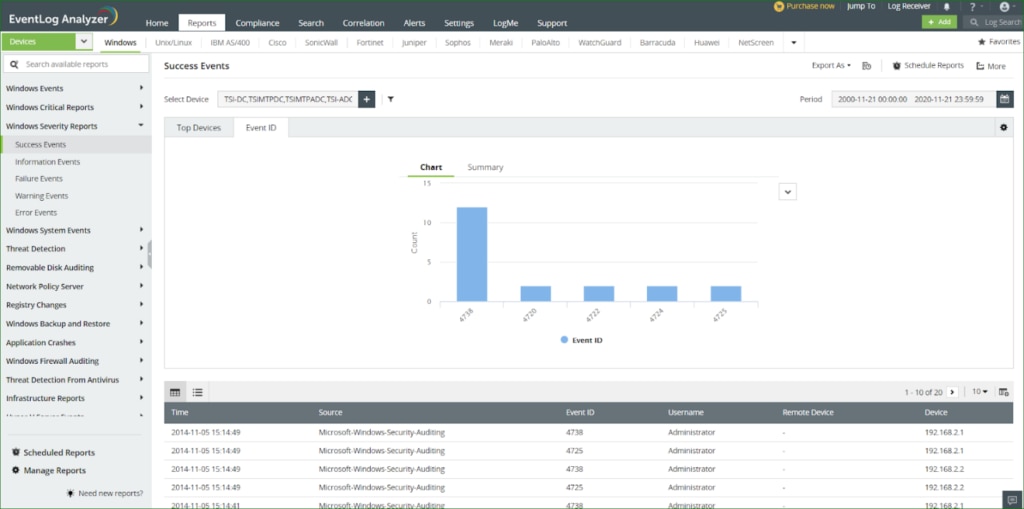Switch to table grid view icon

click(175, 392)
